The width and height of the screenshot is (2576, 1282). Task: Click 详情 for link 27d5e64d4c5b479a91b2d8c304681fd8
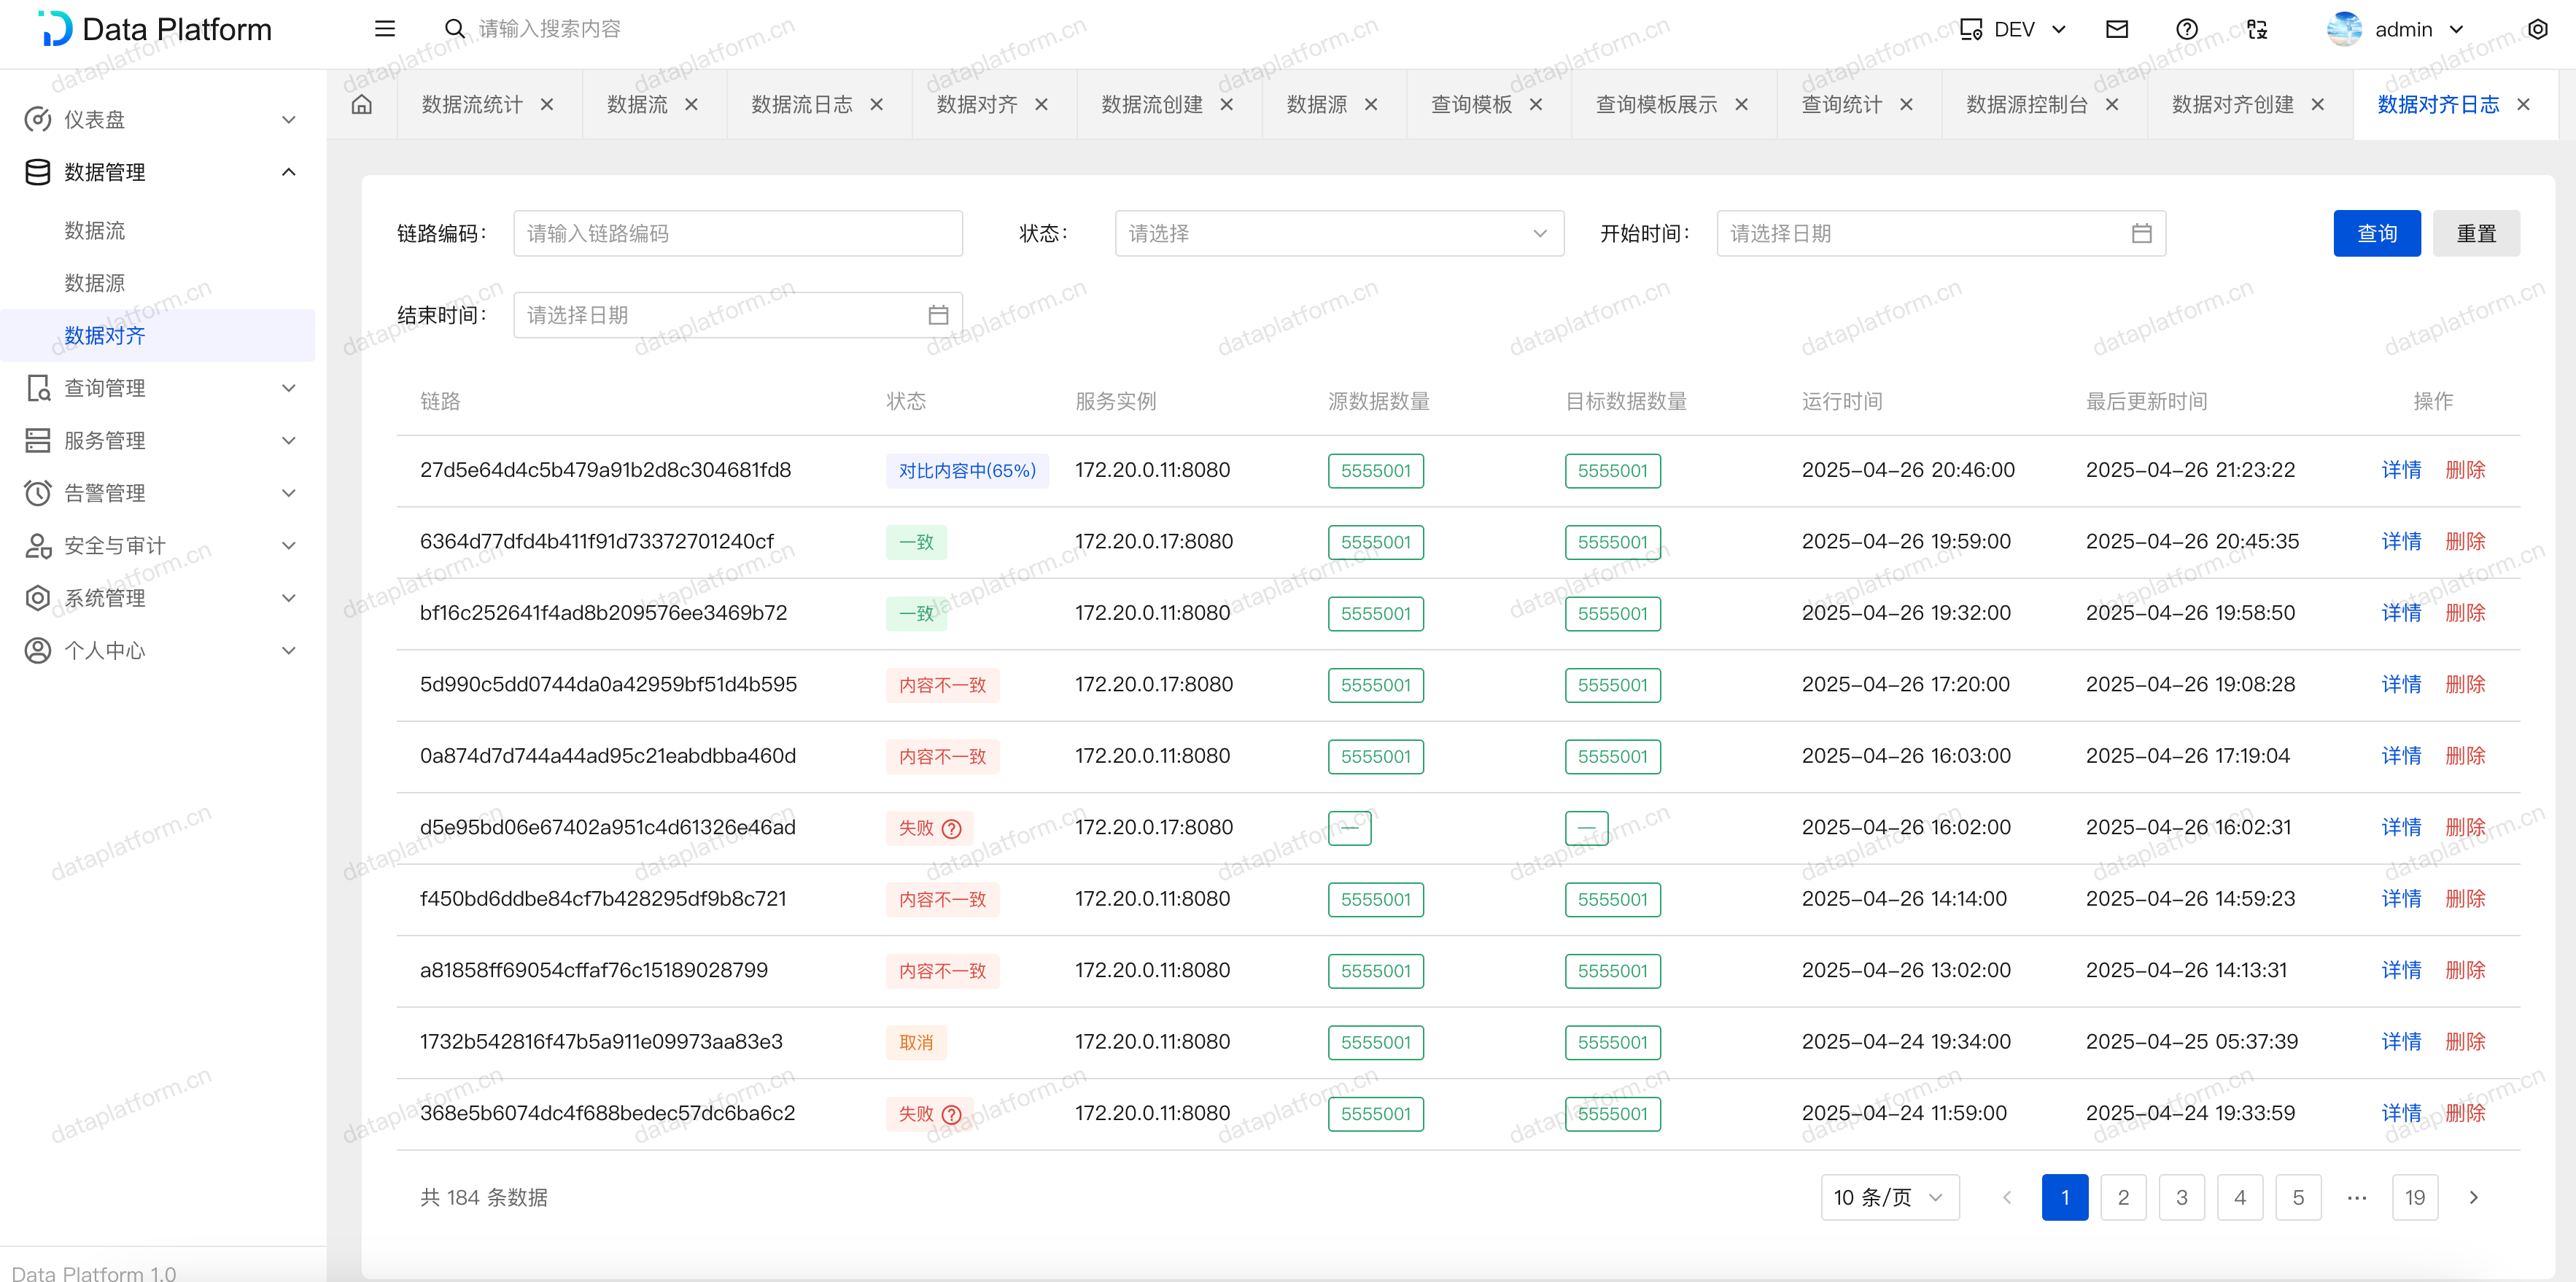coord(2400,470)
